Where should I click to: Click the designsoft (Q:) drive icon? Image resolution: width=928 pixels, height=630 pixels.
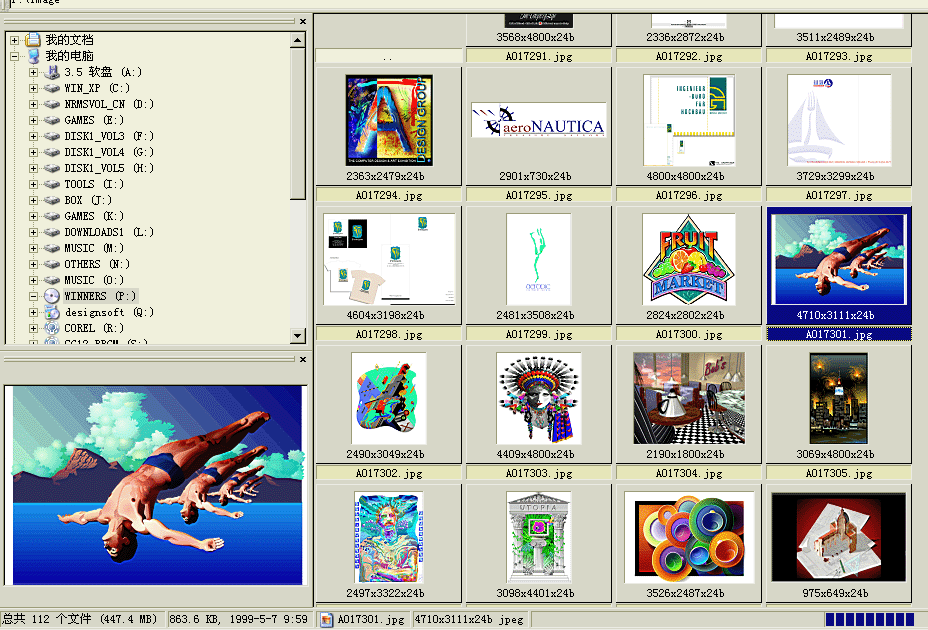(52, 312)
